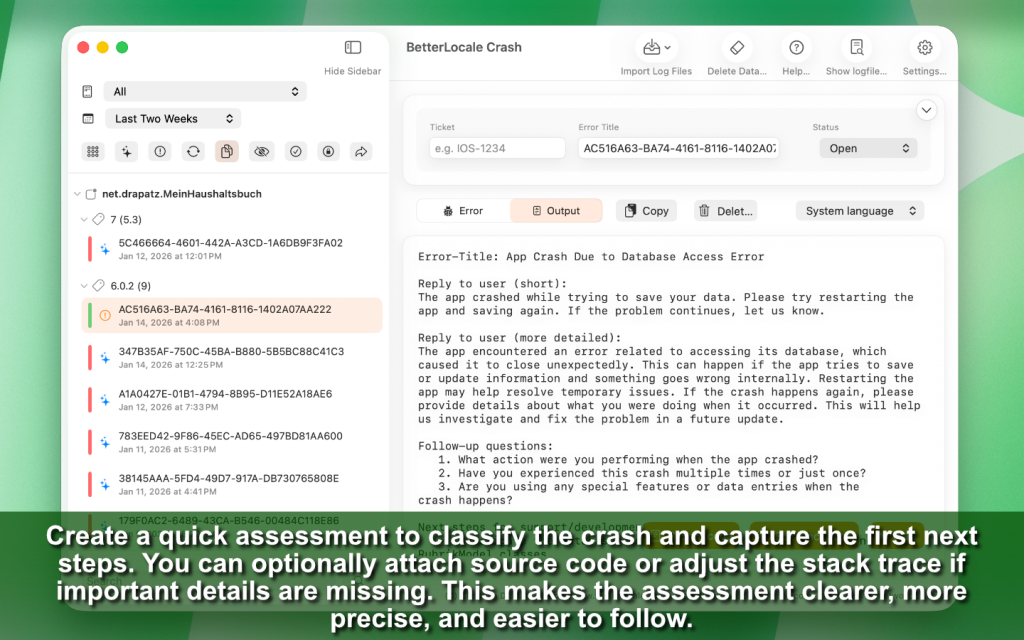Click the Delete Data eraser icon
The height and width of the screenshot is (640, 1024).
pyautogui.click(x=737, y=48)
